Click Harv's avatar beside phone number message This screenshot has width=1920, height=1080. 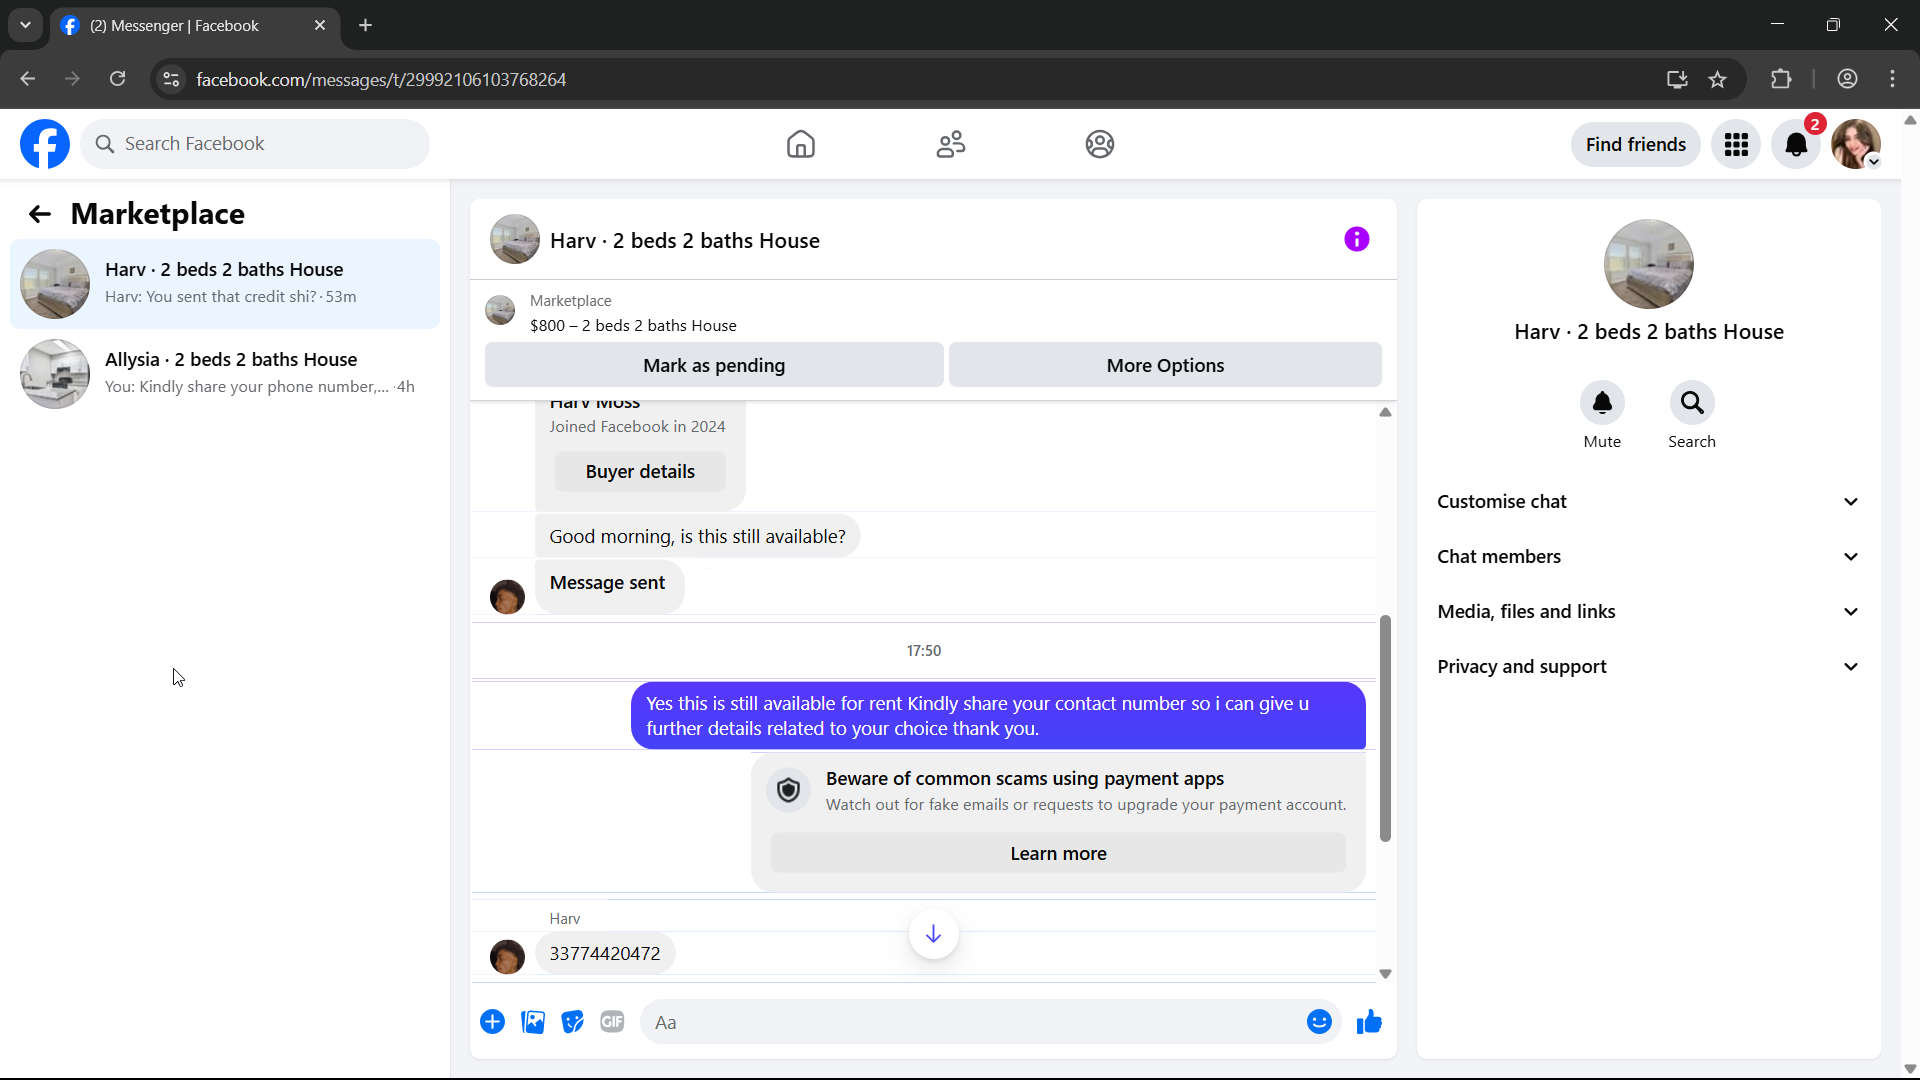pyautogui.click(x=507, y=956)
